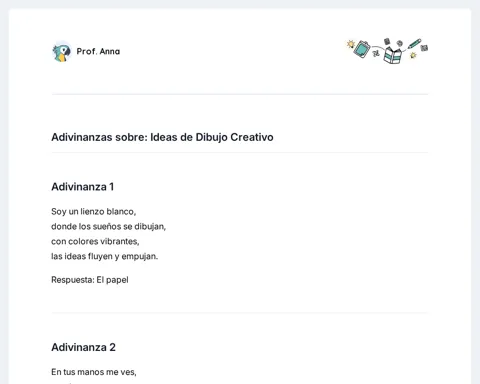This screenshot has width=480, height=384.
Task: Click the line "En tus manos me ves,"
Action: [x=94, y=372]
